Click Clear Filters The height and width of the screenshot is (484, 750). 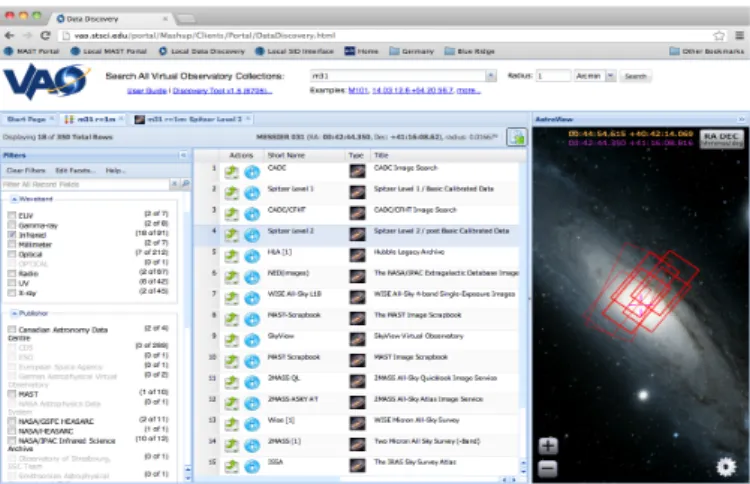click(26, 170)
